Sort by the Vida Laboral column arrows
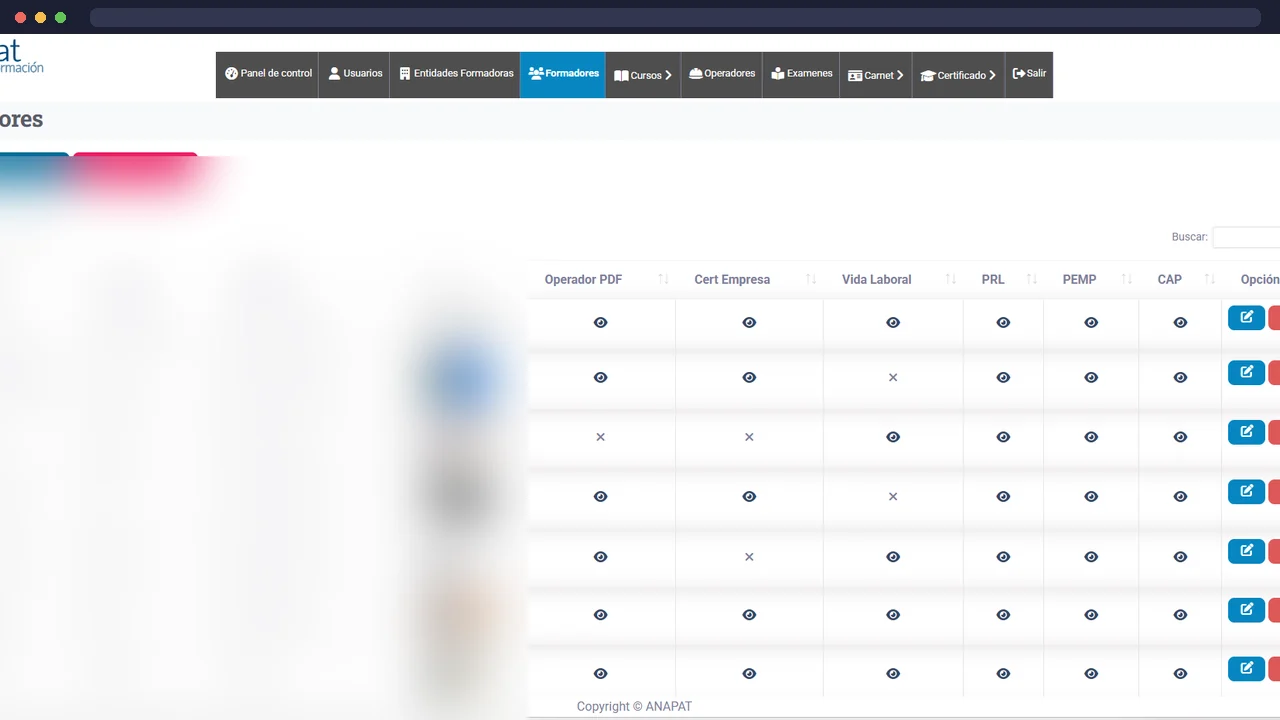This screenshot has width=1280, height=720. [x=951, y=279]
